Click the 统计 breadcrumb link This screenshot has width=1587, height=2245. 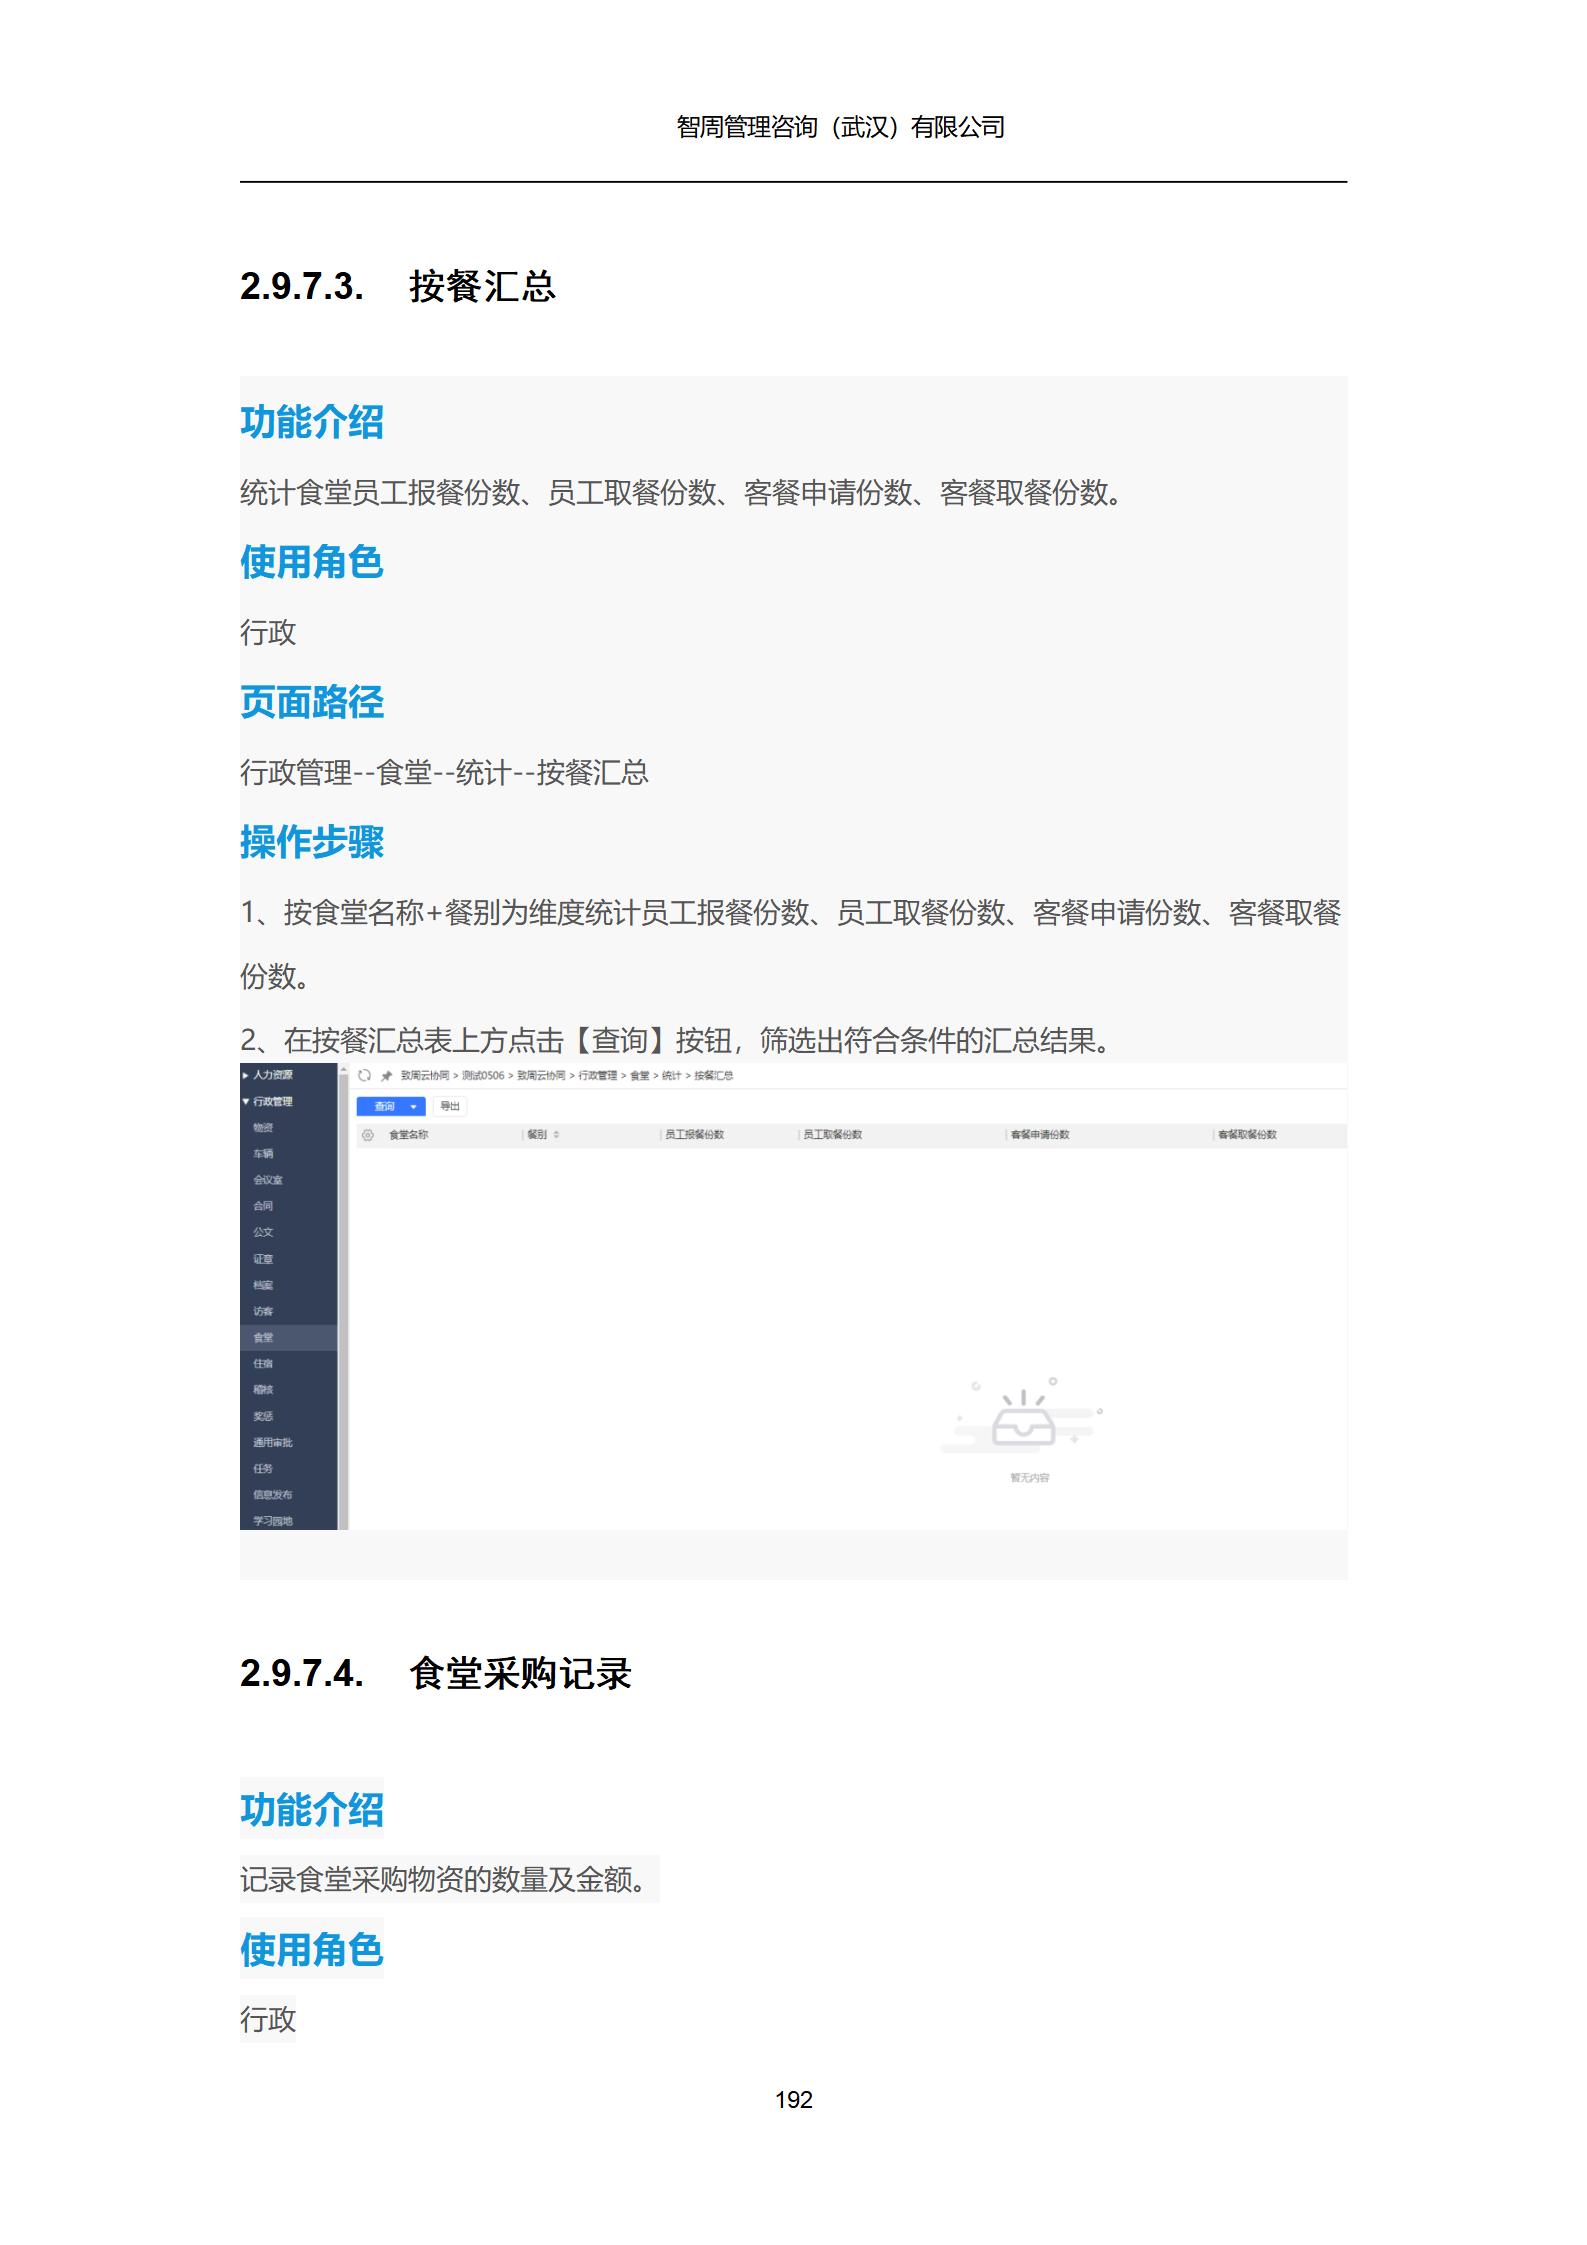pos(671,1076)
